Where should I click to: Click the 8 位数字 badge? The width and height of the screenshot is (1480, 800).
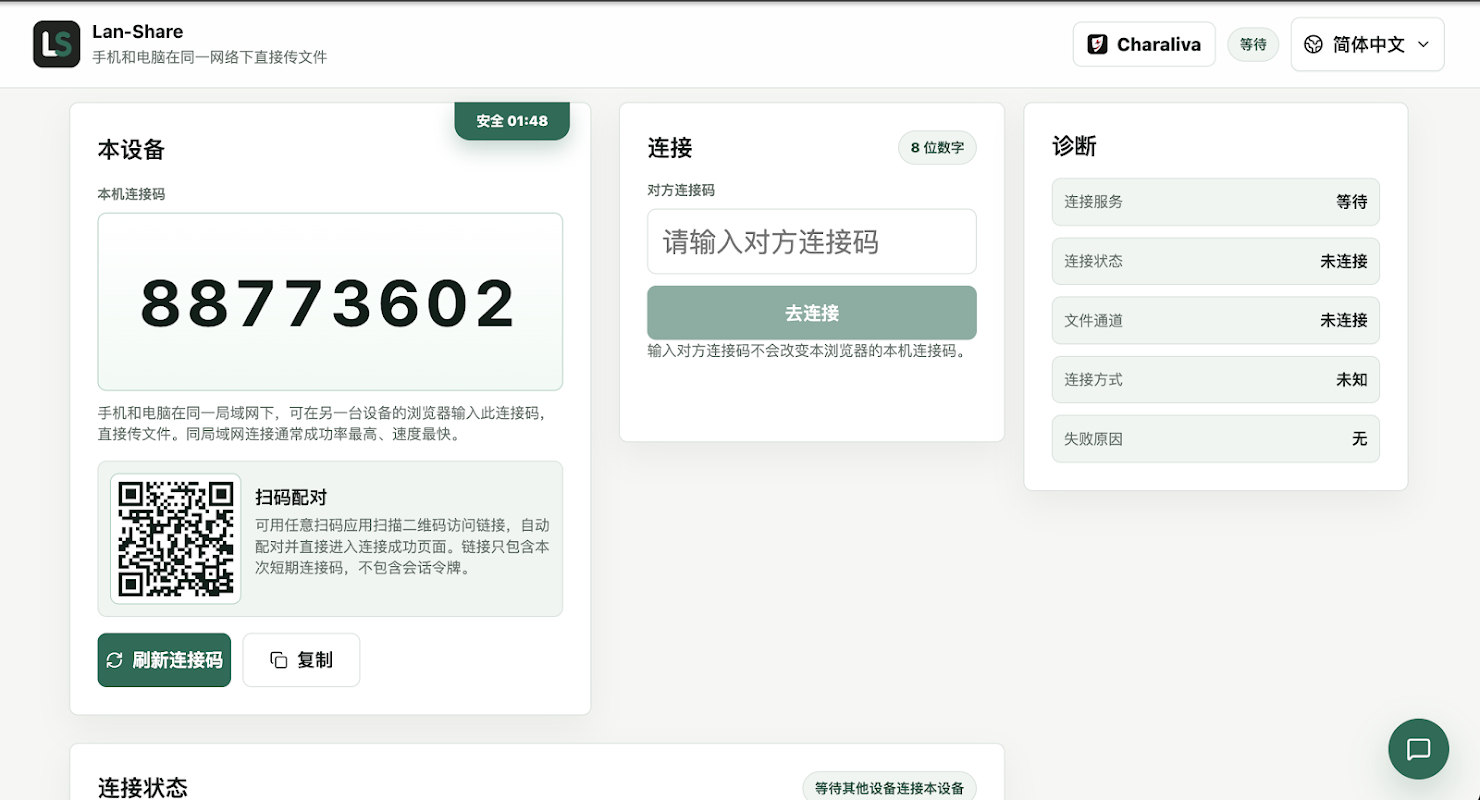[937, 148]
